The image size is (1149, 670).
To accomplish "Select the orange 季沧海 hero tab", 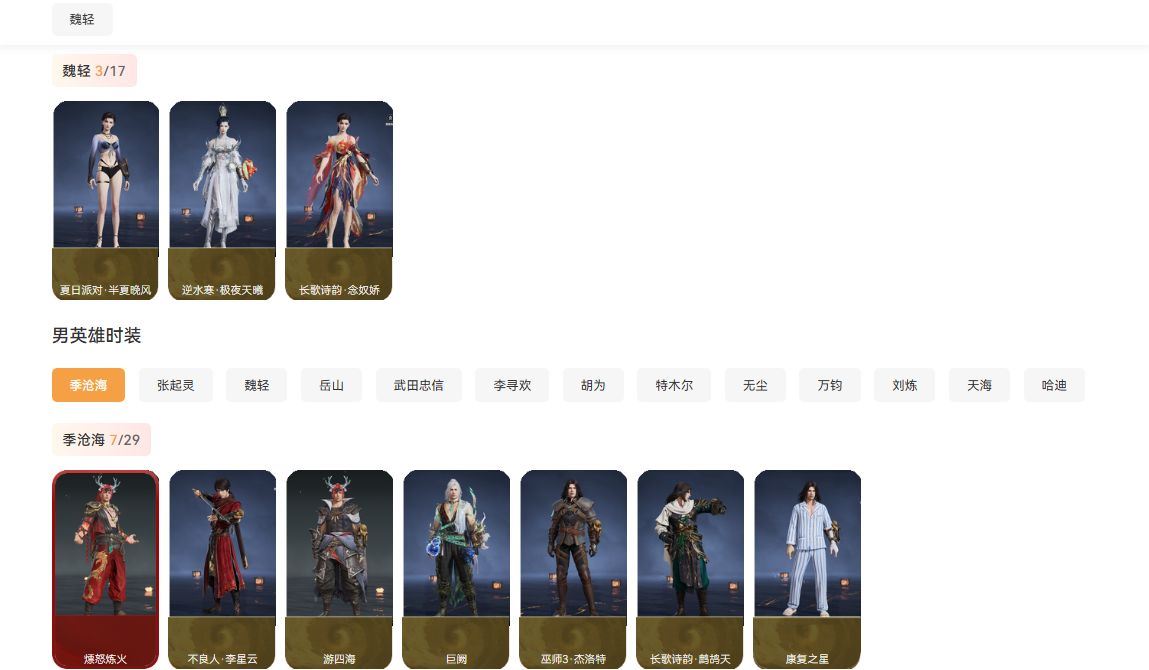I will [88, 385].
